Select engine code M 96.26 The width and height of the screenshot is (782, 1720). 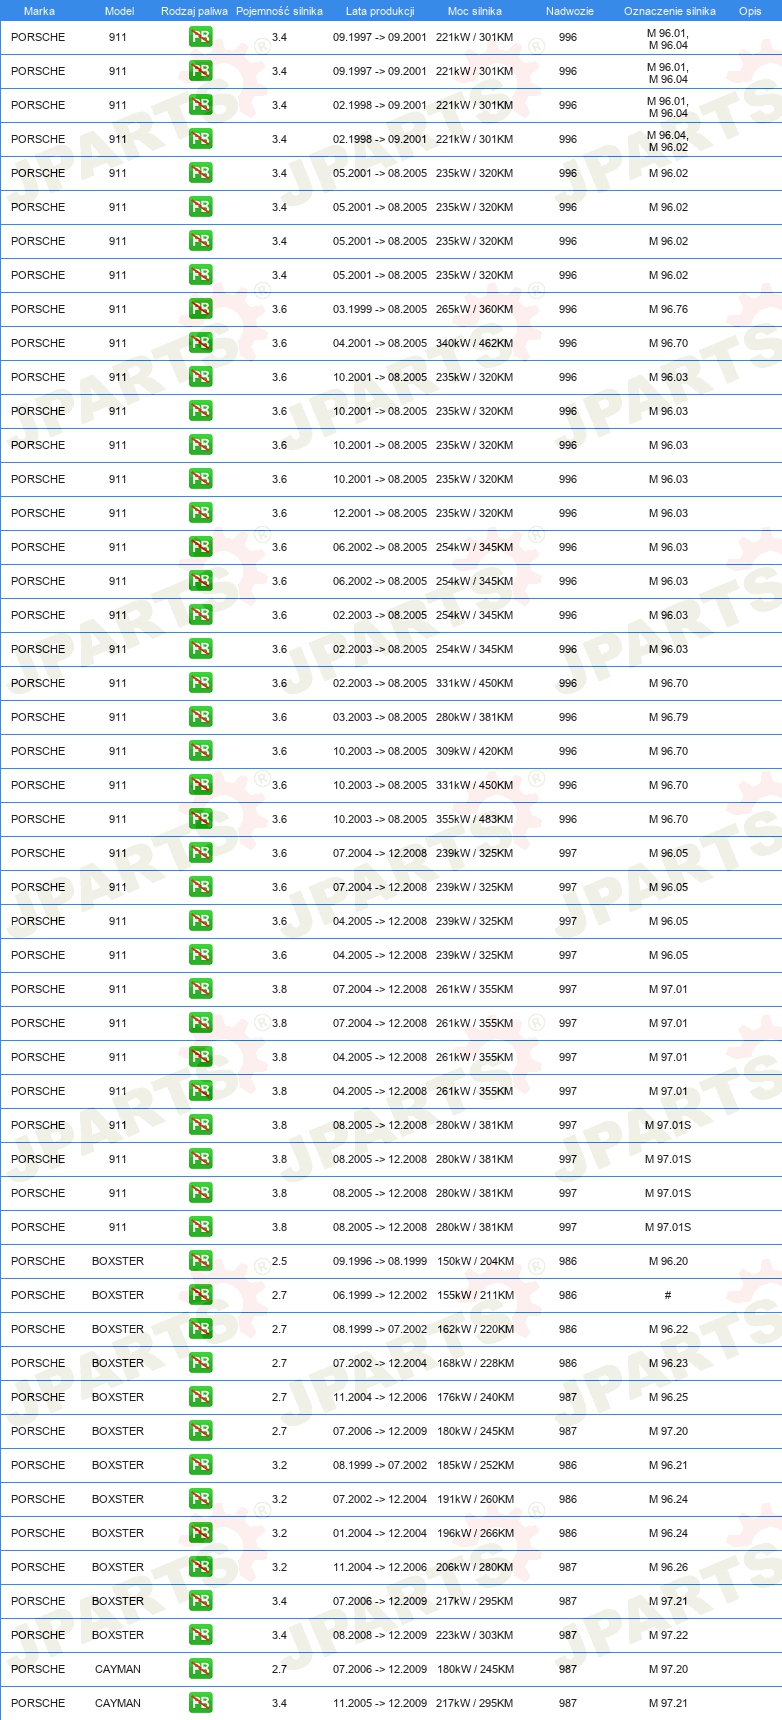point(668,1567)
